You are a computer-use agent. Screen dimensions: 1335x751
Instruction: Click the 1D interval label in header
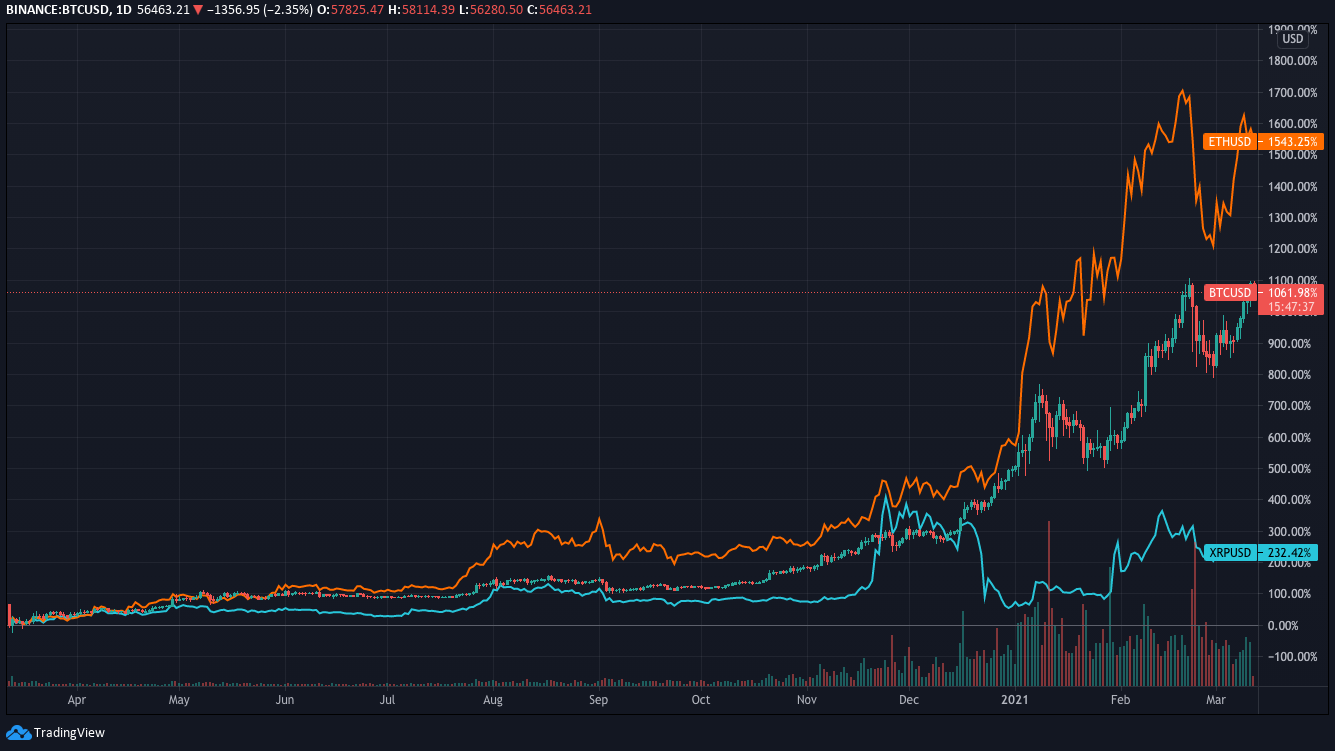click(121, 10)
